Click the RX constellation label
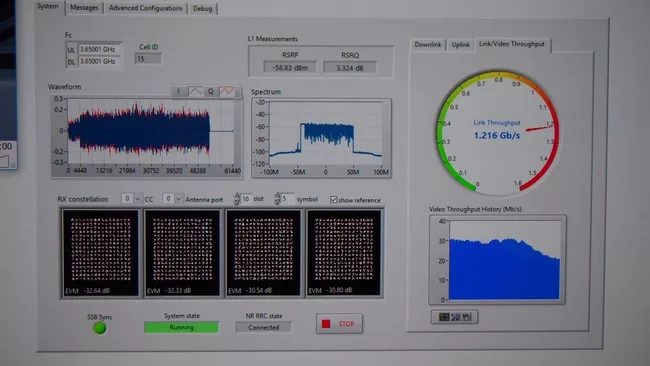The image size is (650, 366). tap(83, 199)
